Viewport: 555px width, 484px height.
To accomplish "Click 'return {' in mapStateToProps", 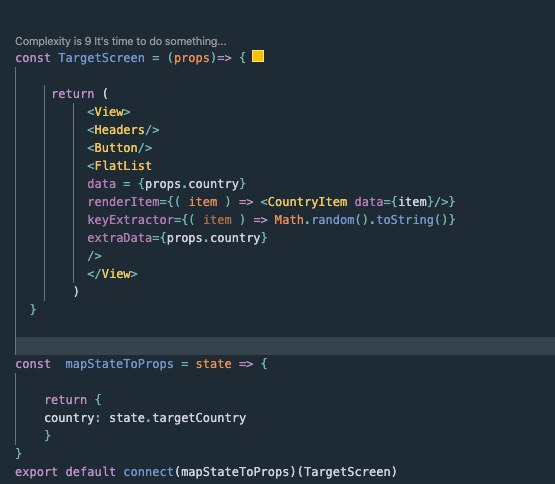I will tap(73, 400).
